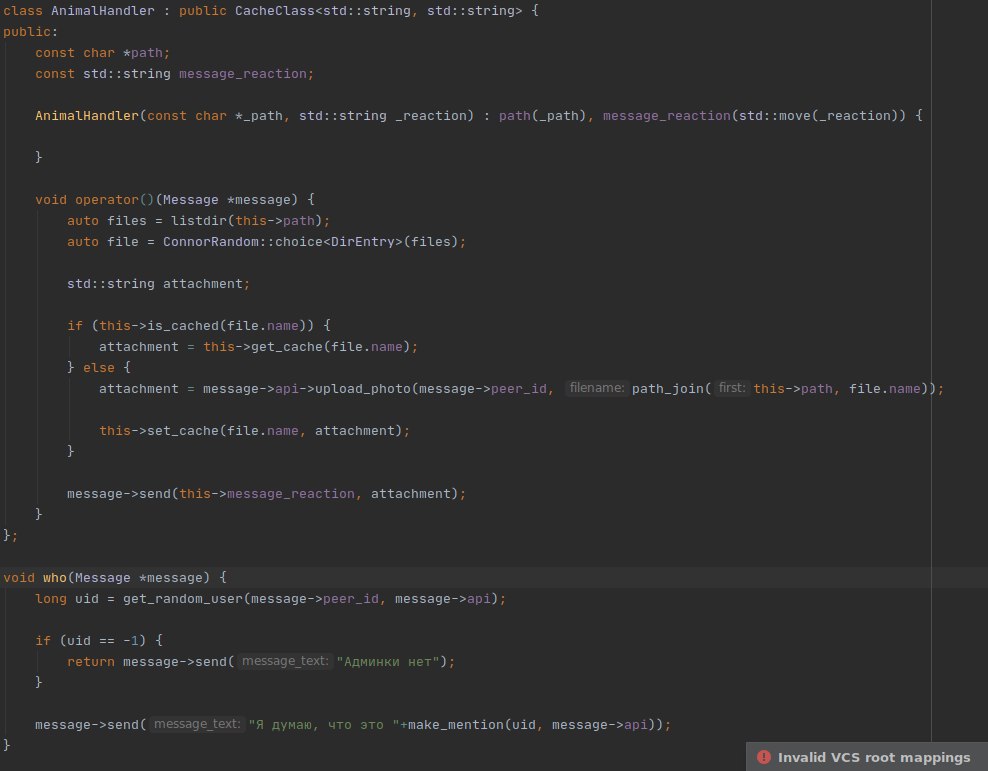Image resolution: width=988 pixels, height=771 pixels.
Task: Click 'DirEntry' template argument
Action: click(x=363, y=242)
